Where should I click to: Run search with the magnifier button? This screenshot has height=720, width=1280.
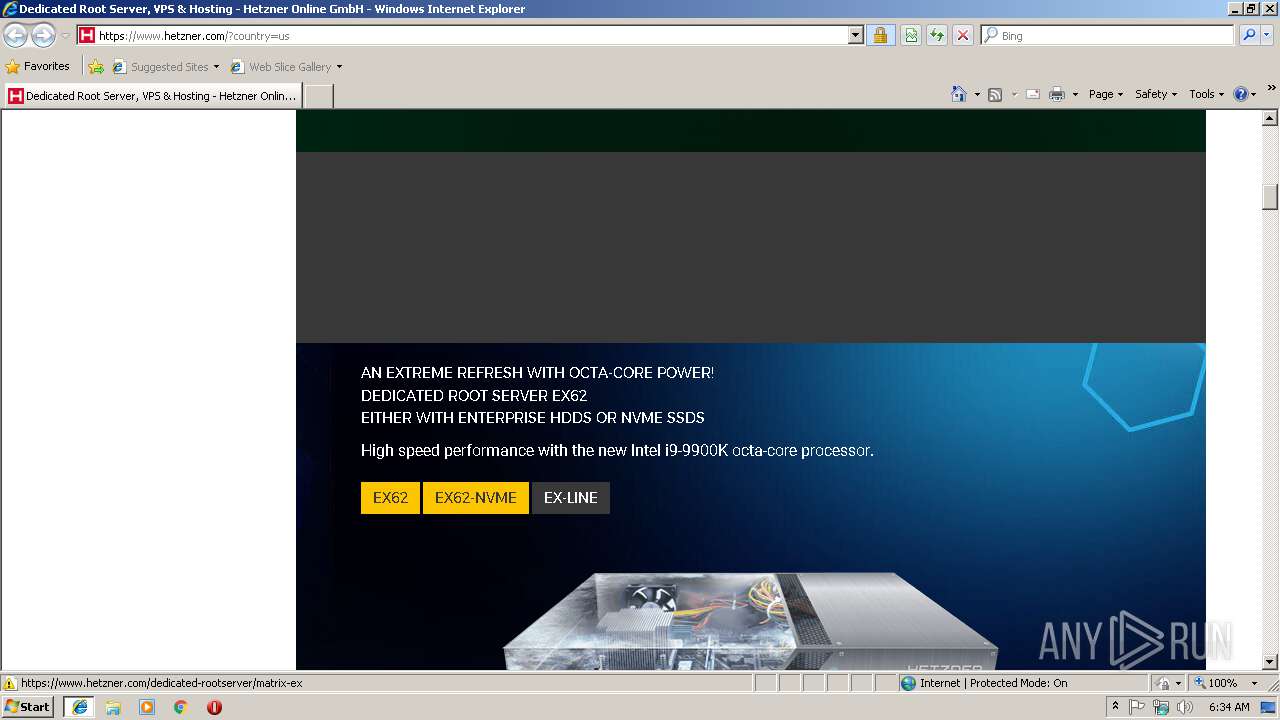point(1249,35)
